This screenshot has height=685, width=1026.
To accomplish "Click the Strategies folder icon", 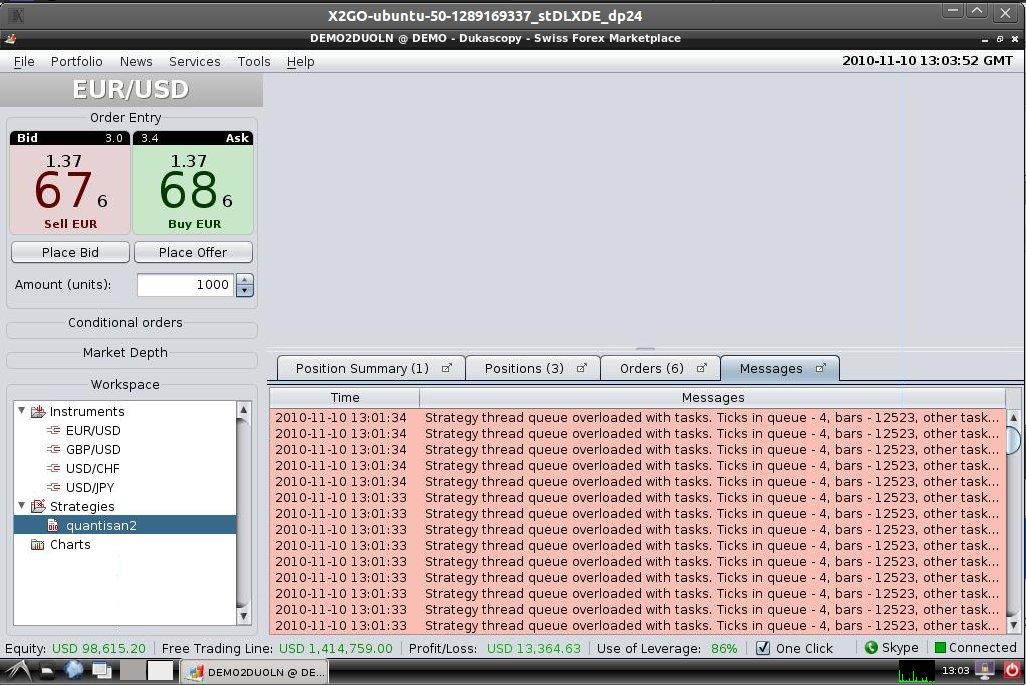I will [x=39, y=506].
